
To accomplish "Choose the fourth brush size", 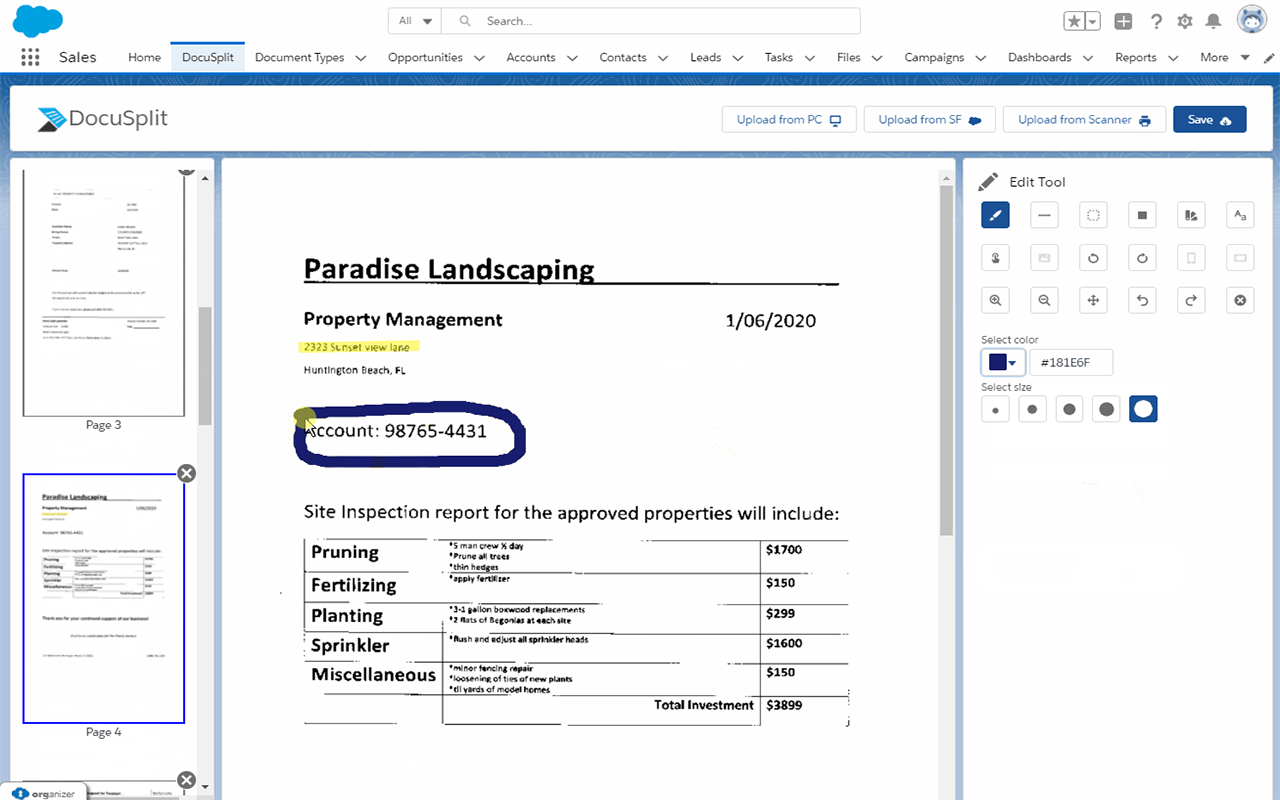I will pyautogui.click(x=1106, y=409).
